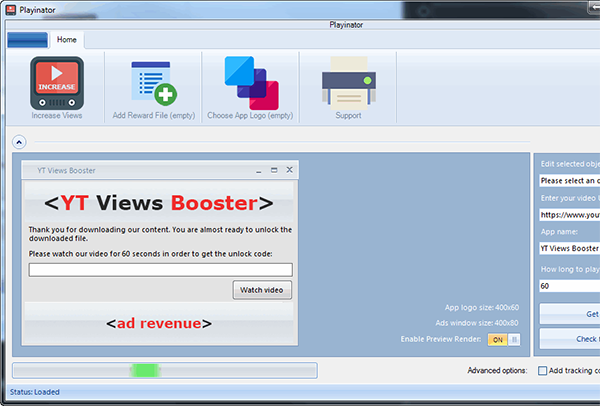Maximize the YT Views Booster preview window

point(274,170)
